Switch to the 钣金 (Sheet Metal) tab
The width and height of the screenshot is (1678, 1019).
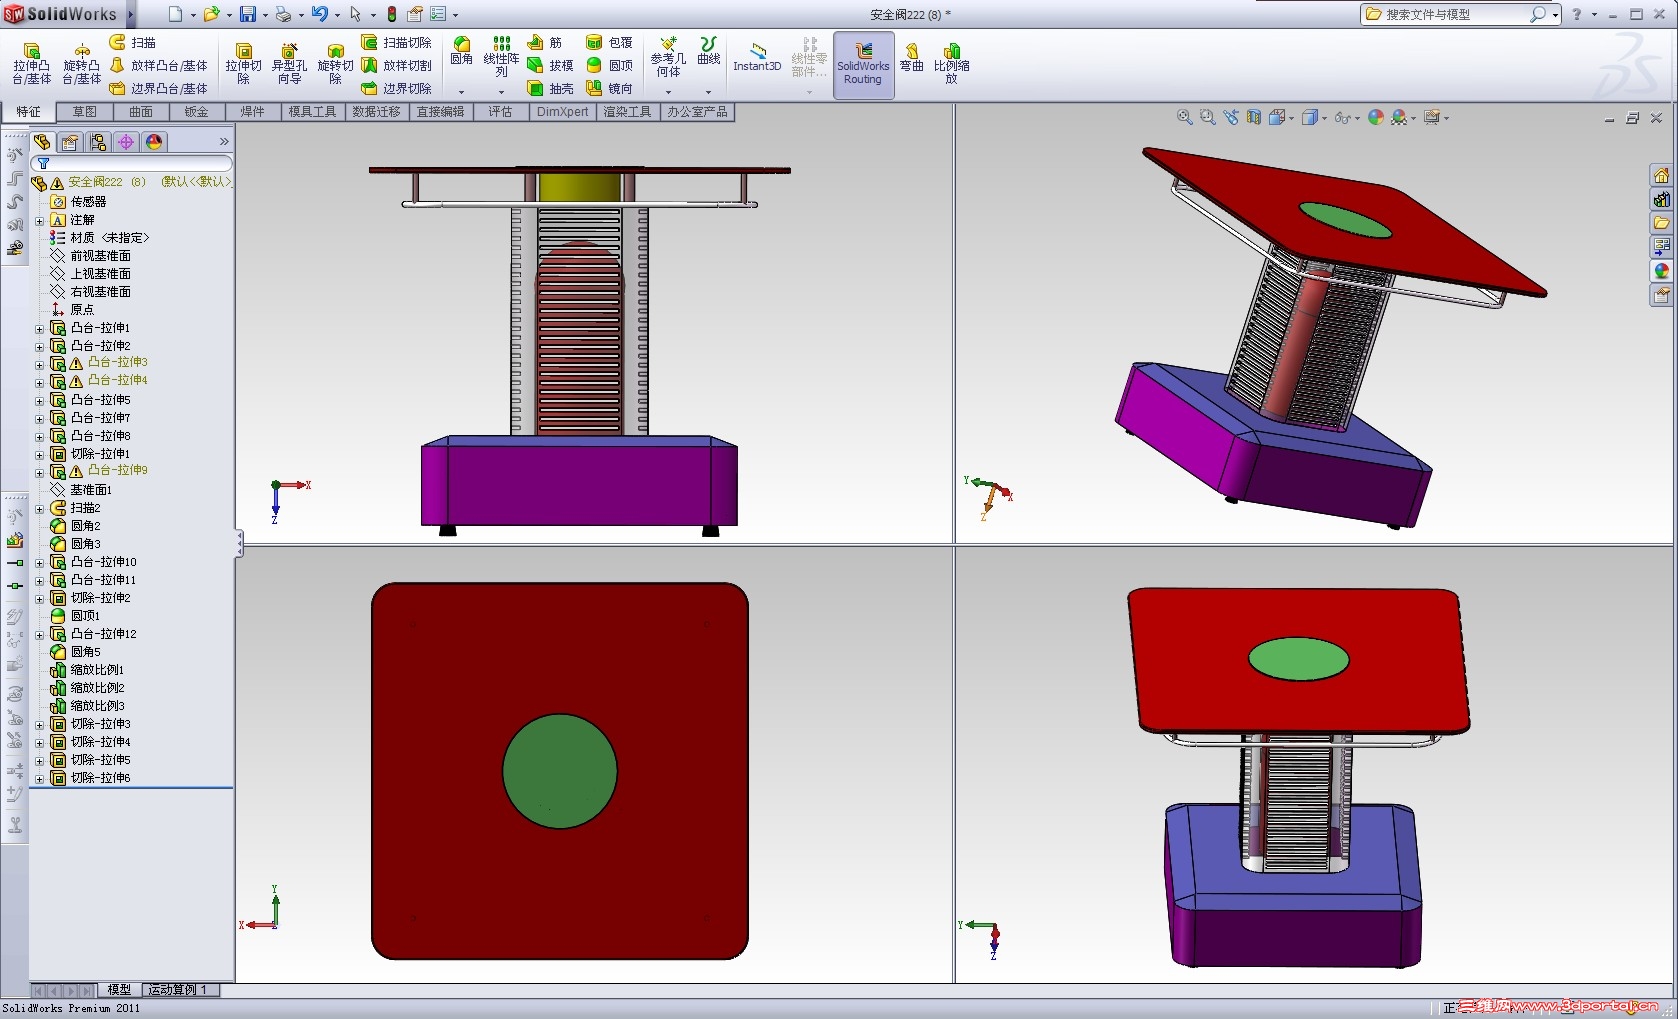(x=197, y=112)
